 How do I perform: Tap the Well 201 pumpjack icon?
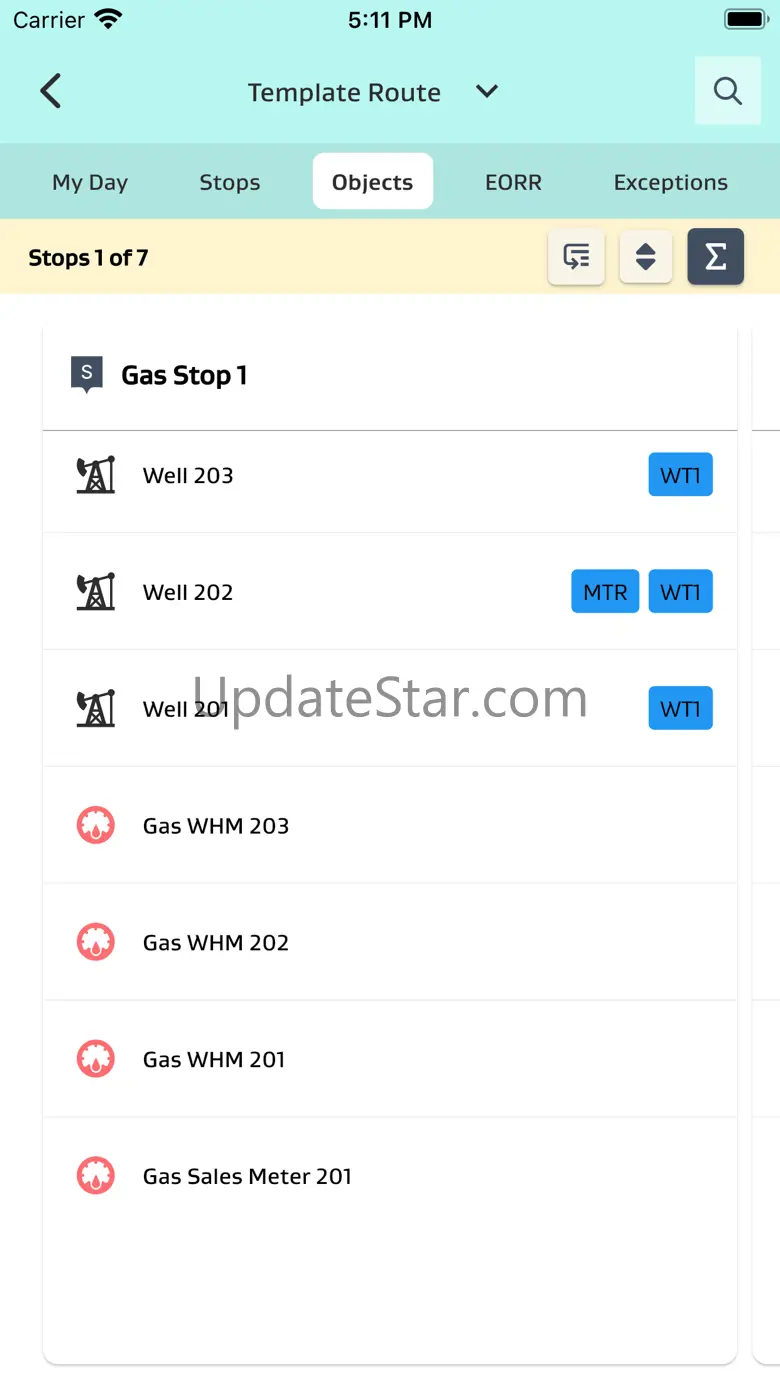tap(96, 709)
